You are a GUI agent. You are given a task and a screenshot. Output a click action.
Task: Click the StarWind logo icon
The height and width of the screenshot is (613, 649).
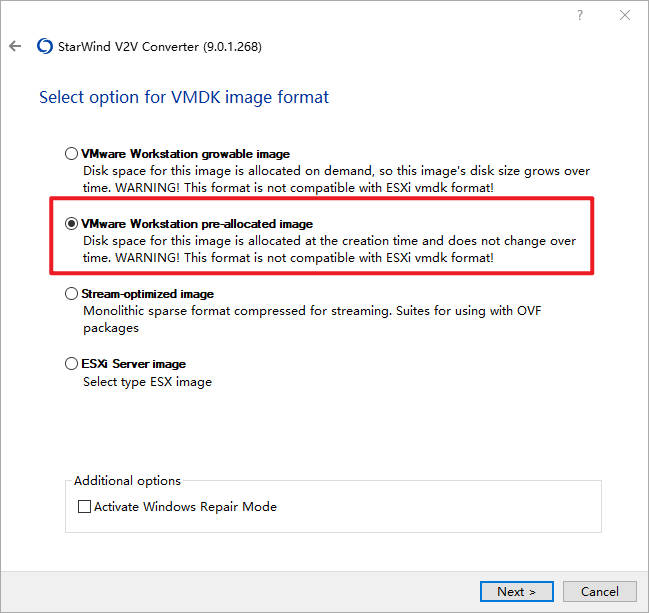coord(45,46)
